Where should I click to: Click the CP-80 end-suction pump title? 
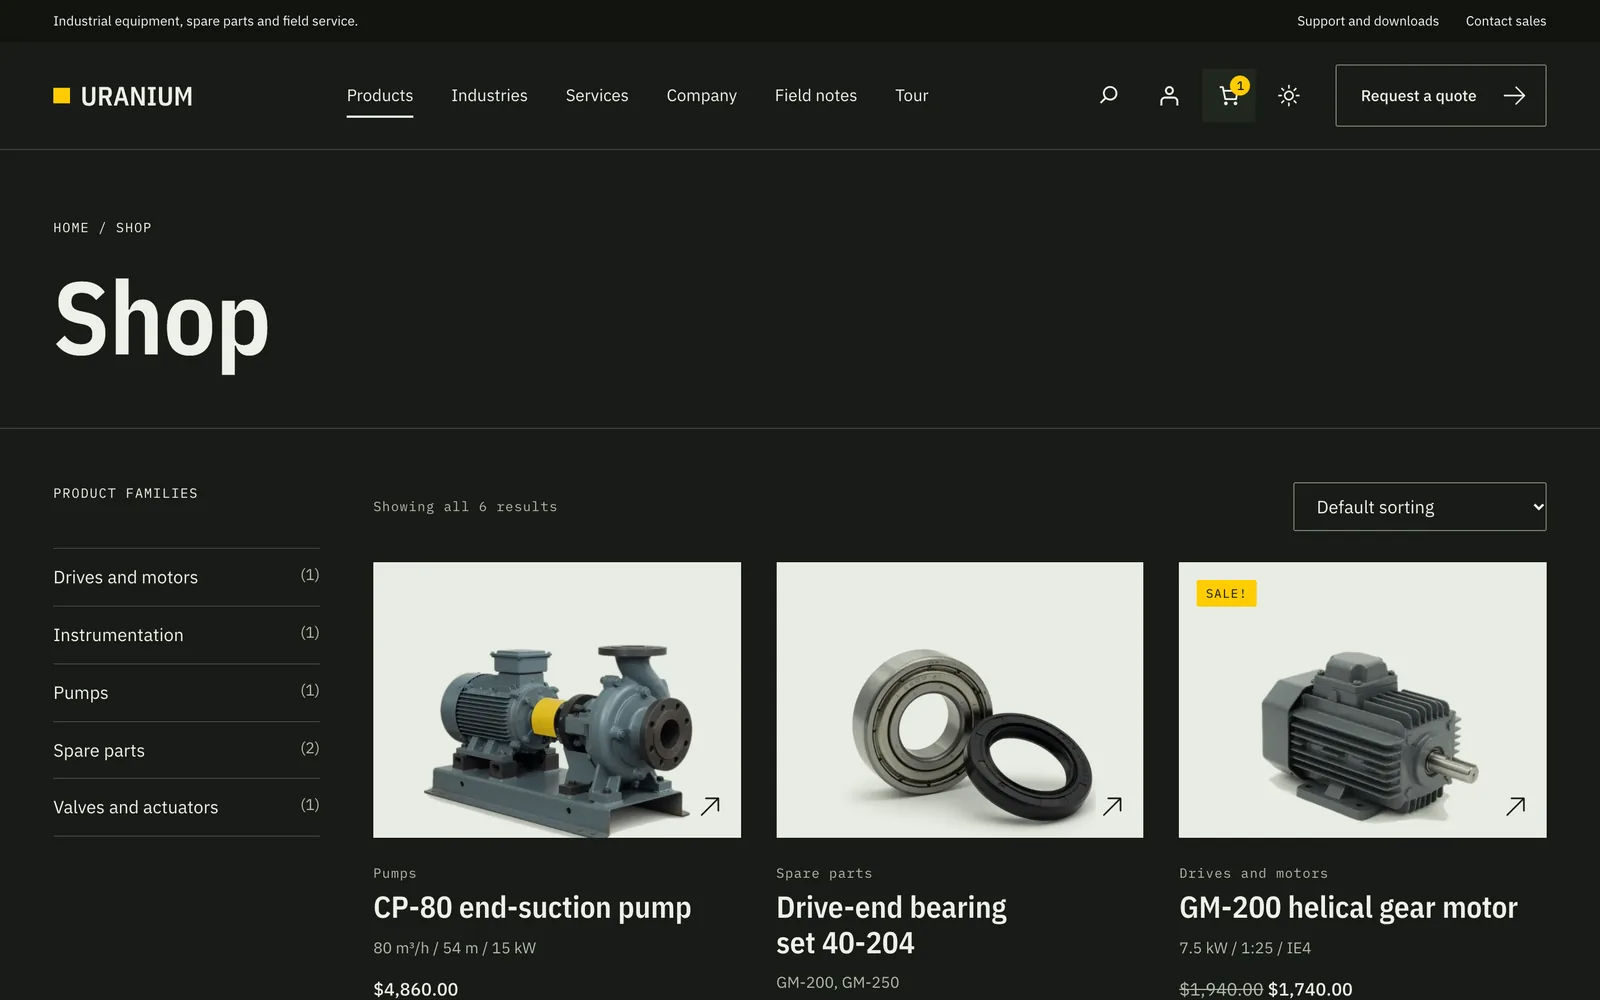coord(532,907)
